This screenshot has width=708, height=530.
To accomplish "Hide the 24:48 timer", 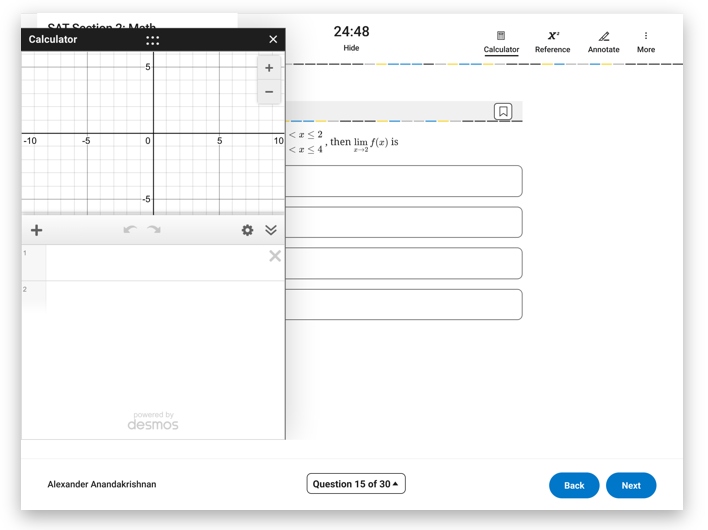I will [351, 48].
